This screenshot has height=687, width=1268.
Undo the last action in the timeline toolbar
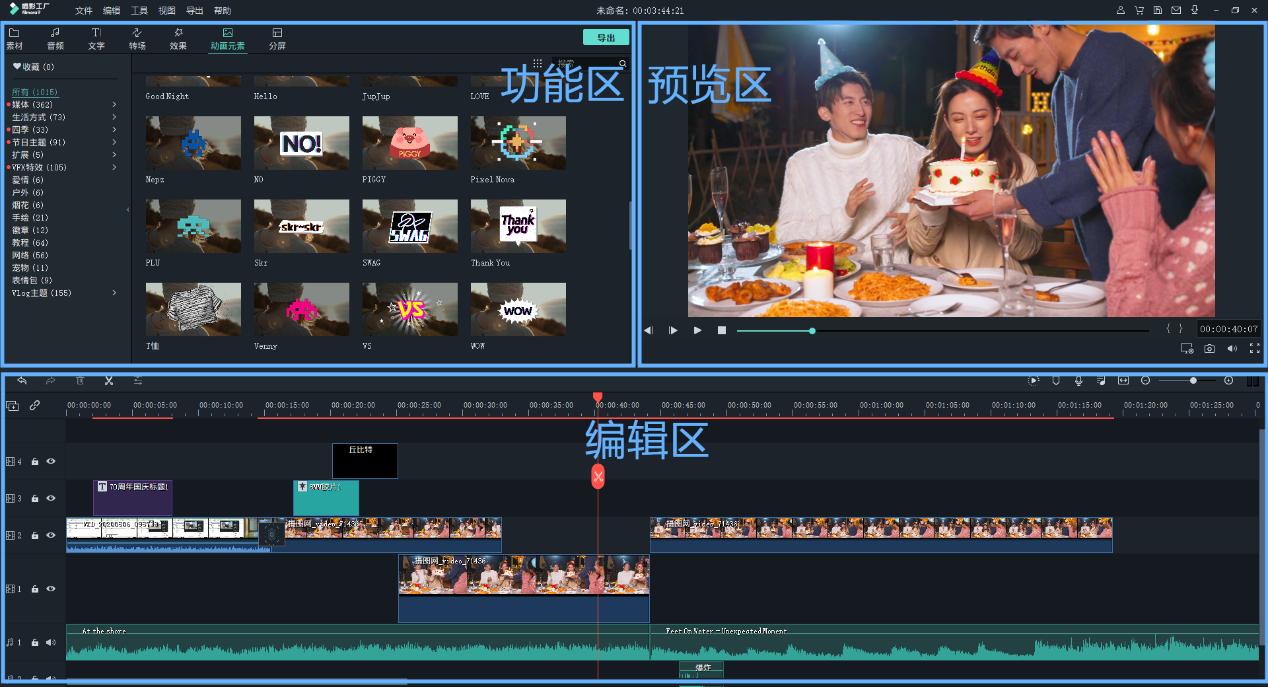(x=22, y=381)
